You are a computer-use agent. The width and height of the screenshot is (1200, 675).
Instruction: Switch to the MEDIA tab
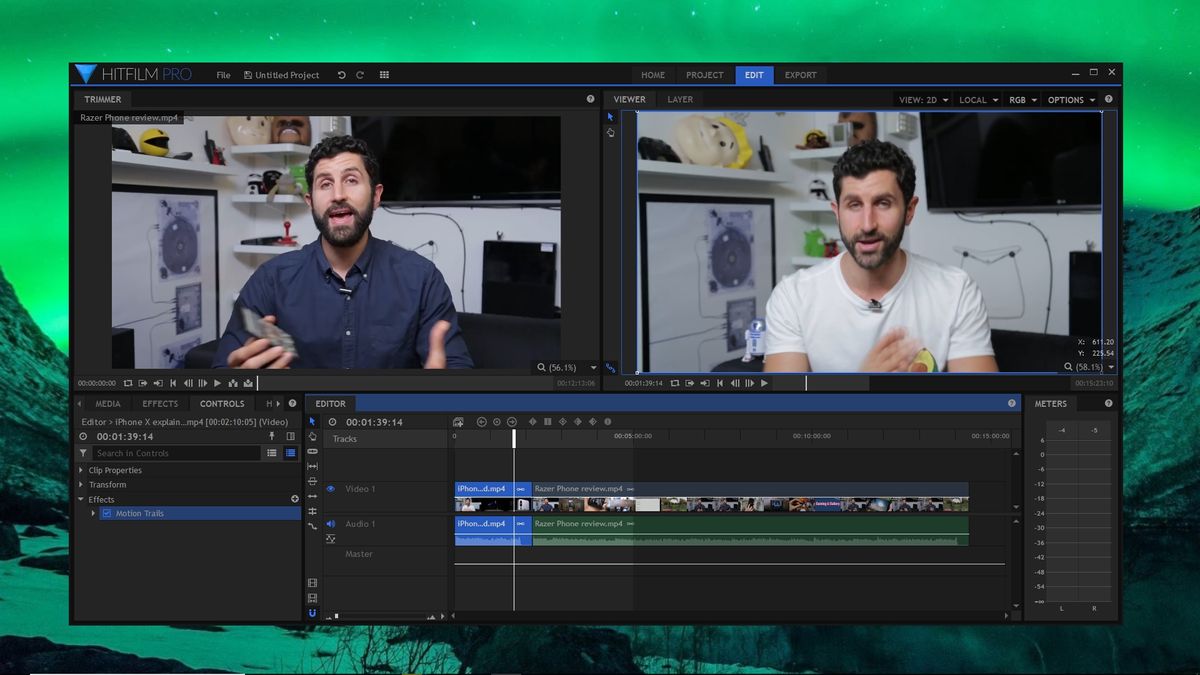[107, 403]
